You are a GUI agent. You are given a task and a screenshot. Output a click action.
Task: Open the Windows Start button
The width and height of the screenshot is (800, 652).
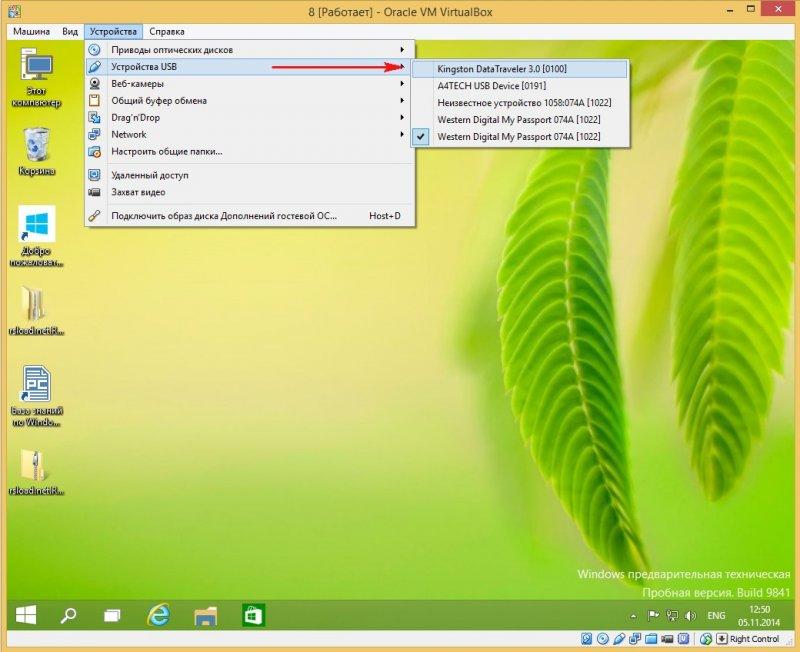(26, 615)
